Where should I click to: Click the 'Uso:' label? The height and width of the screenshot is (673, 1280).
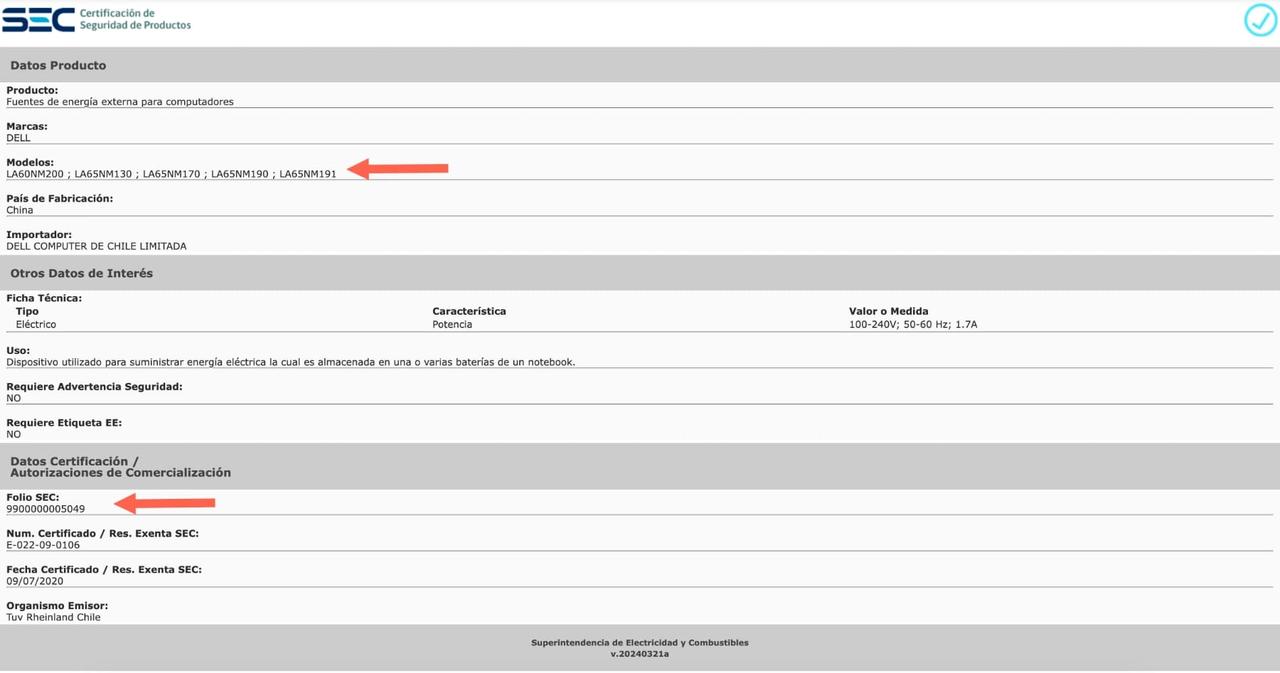click(x=18, y=350)
